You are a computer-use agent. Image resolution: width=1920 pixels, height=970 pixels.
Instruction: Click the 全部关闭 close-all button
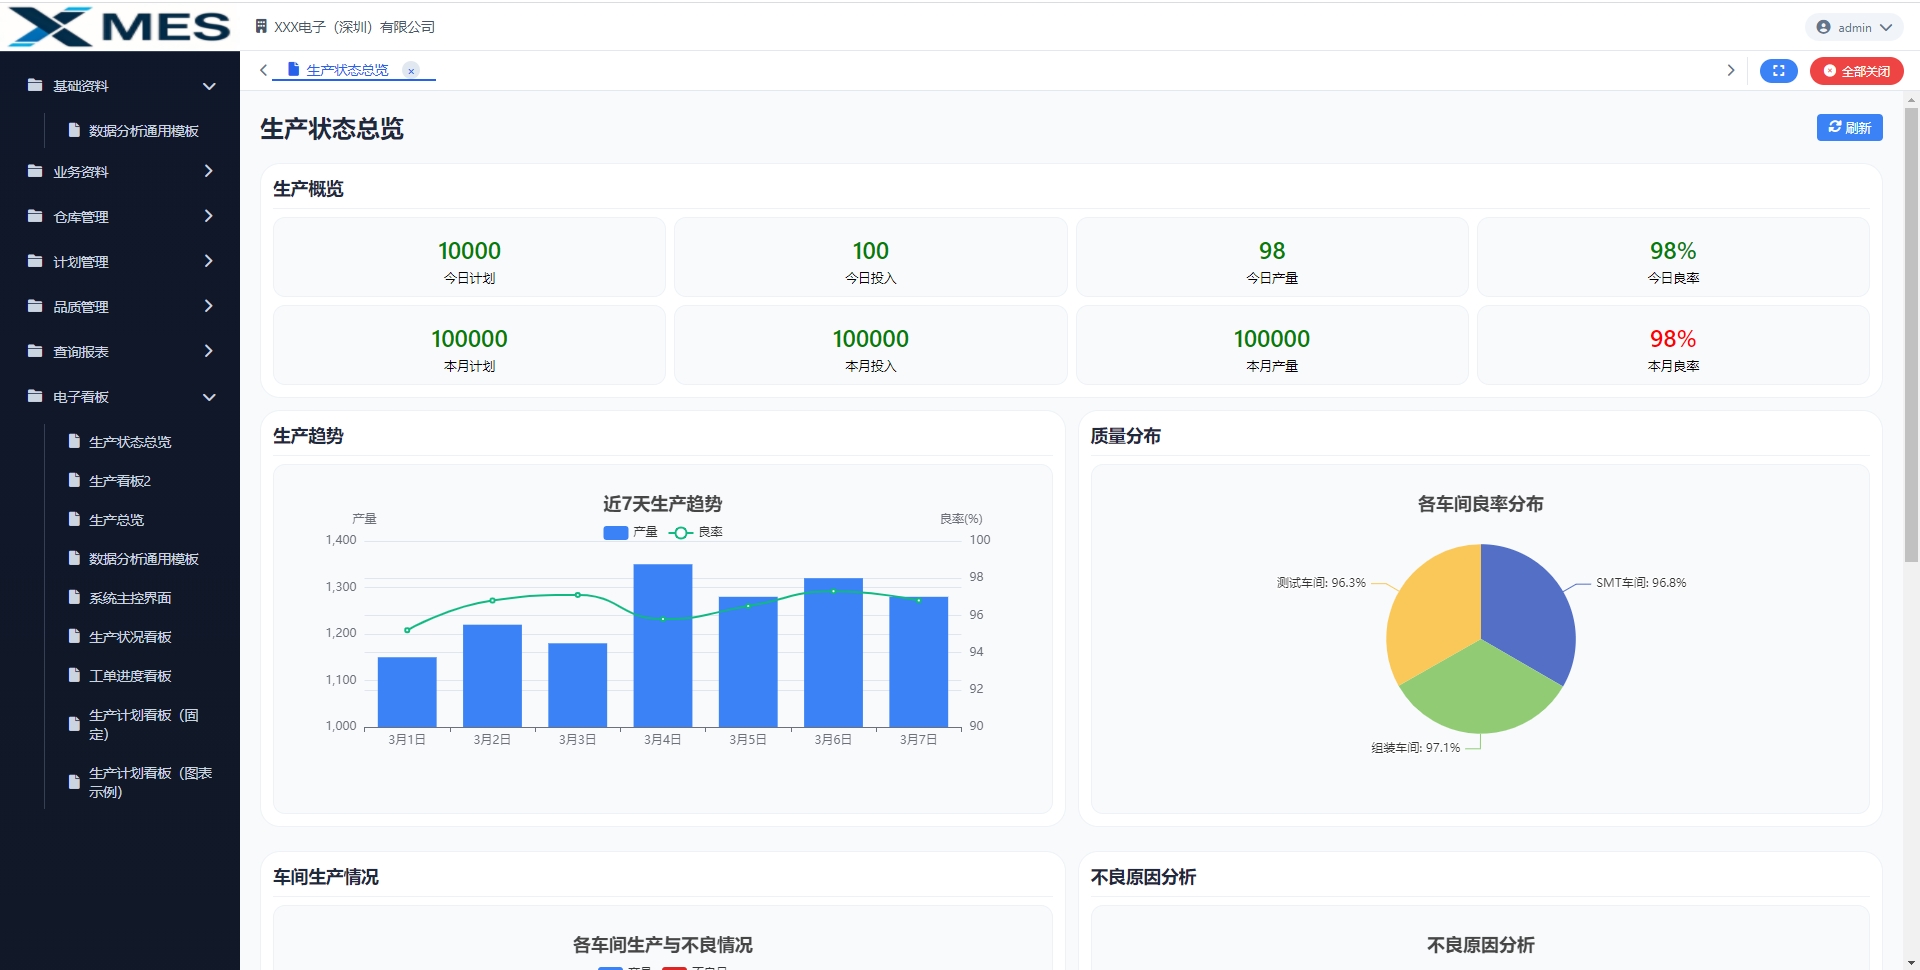(x=1856, y=71)
